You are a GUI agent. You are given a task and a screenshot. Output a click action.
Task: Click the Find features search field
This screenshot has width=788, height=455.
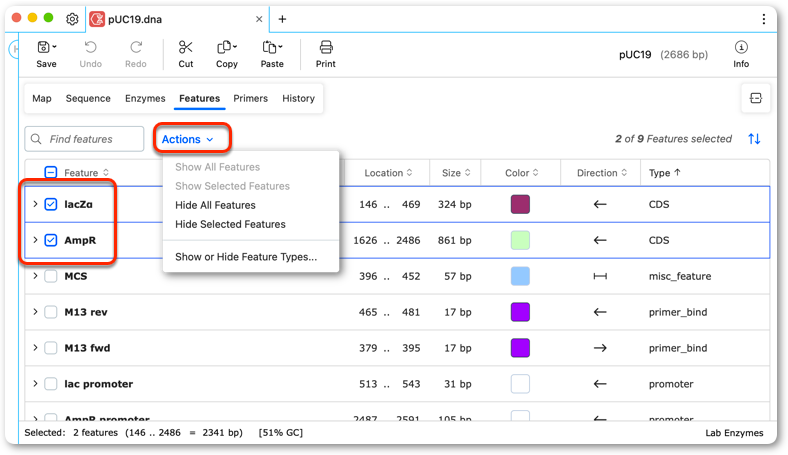(x=84, y=139)
